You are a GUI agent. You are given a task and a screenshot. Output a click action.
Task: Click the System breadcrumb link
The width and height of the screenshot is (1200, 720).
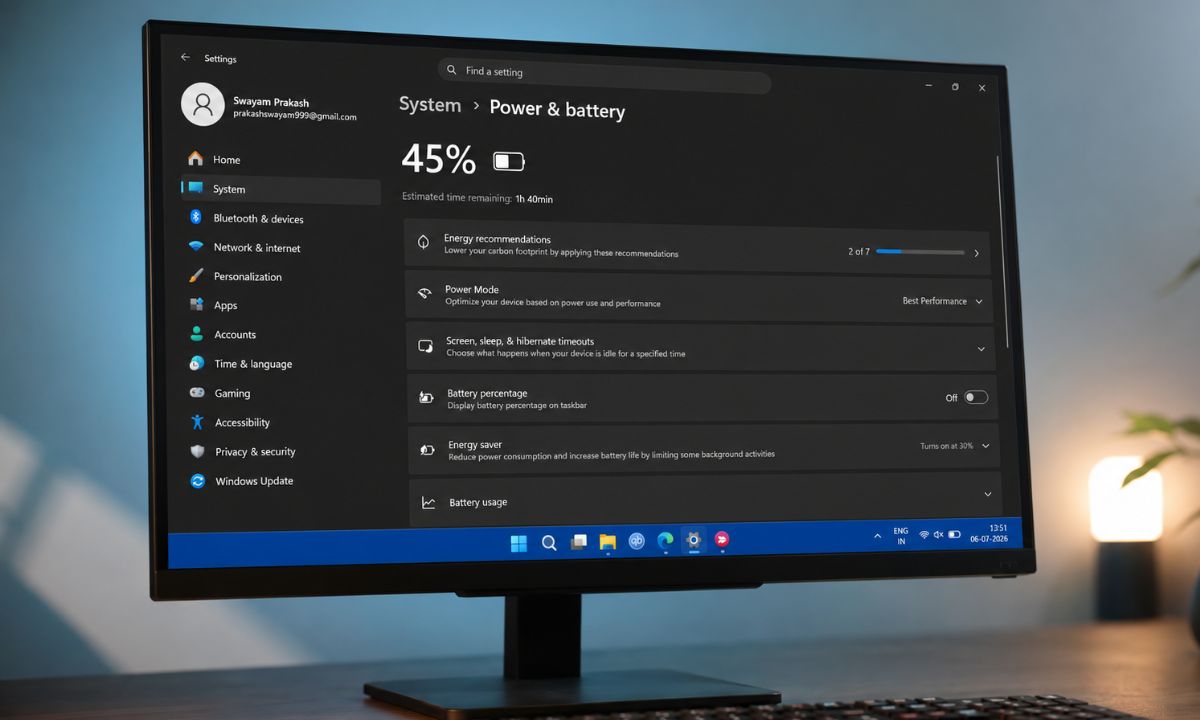pos(430,105)
